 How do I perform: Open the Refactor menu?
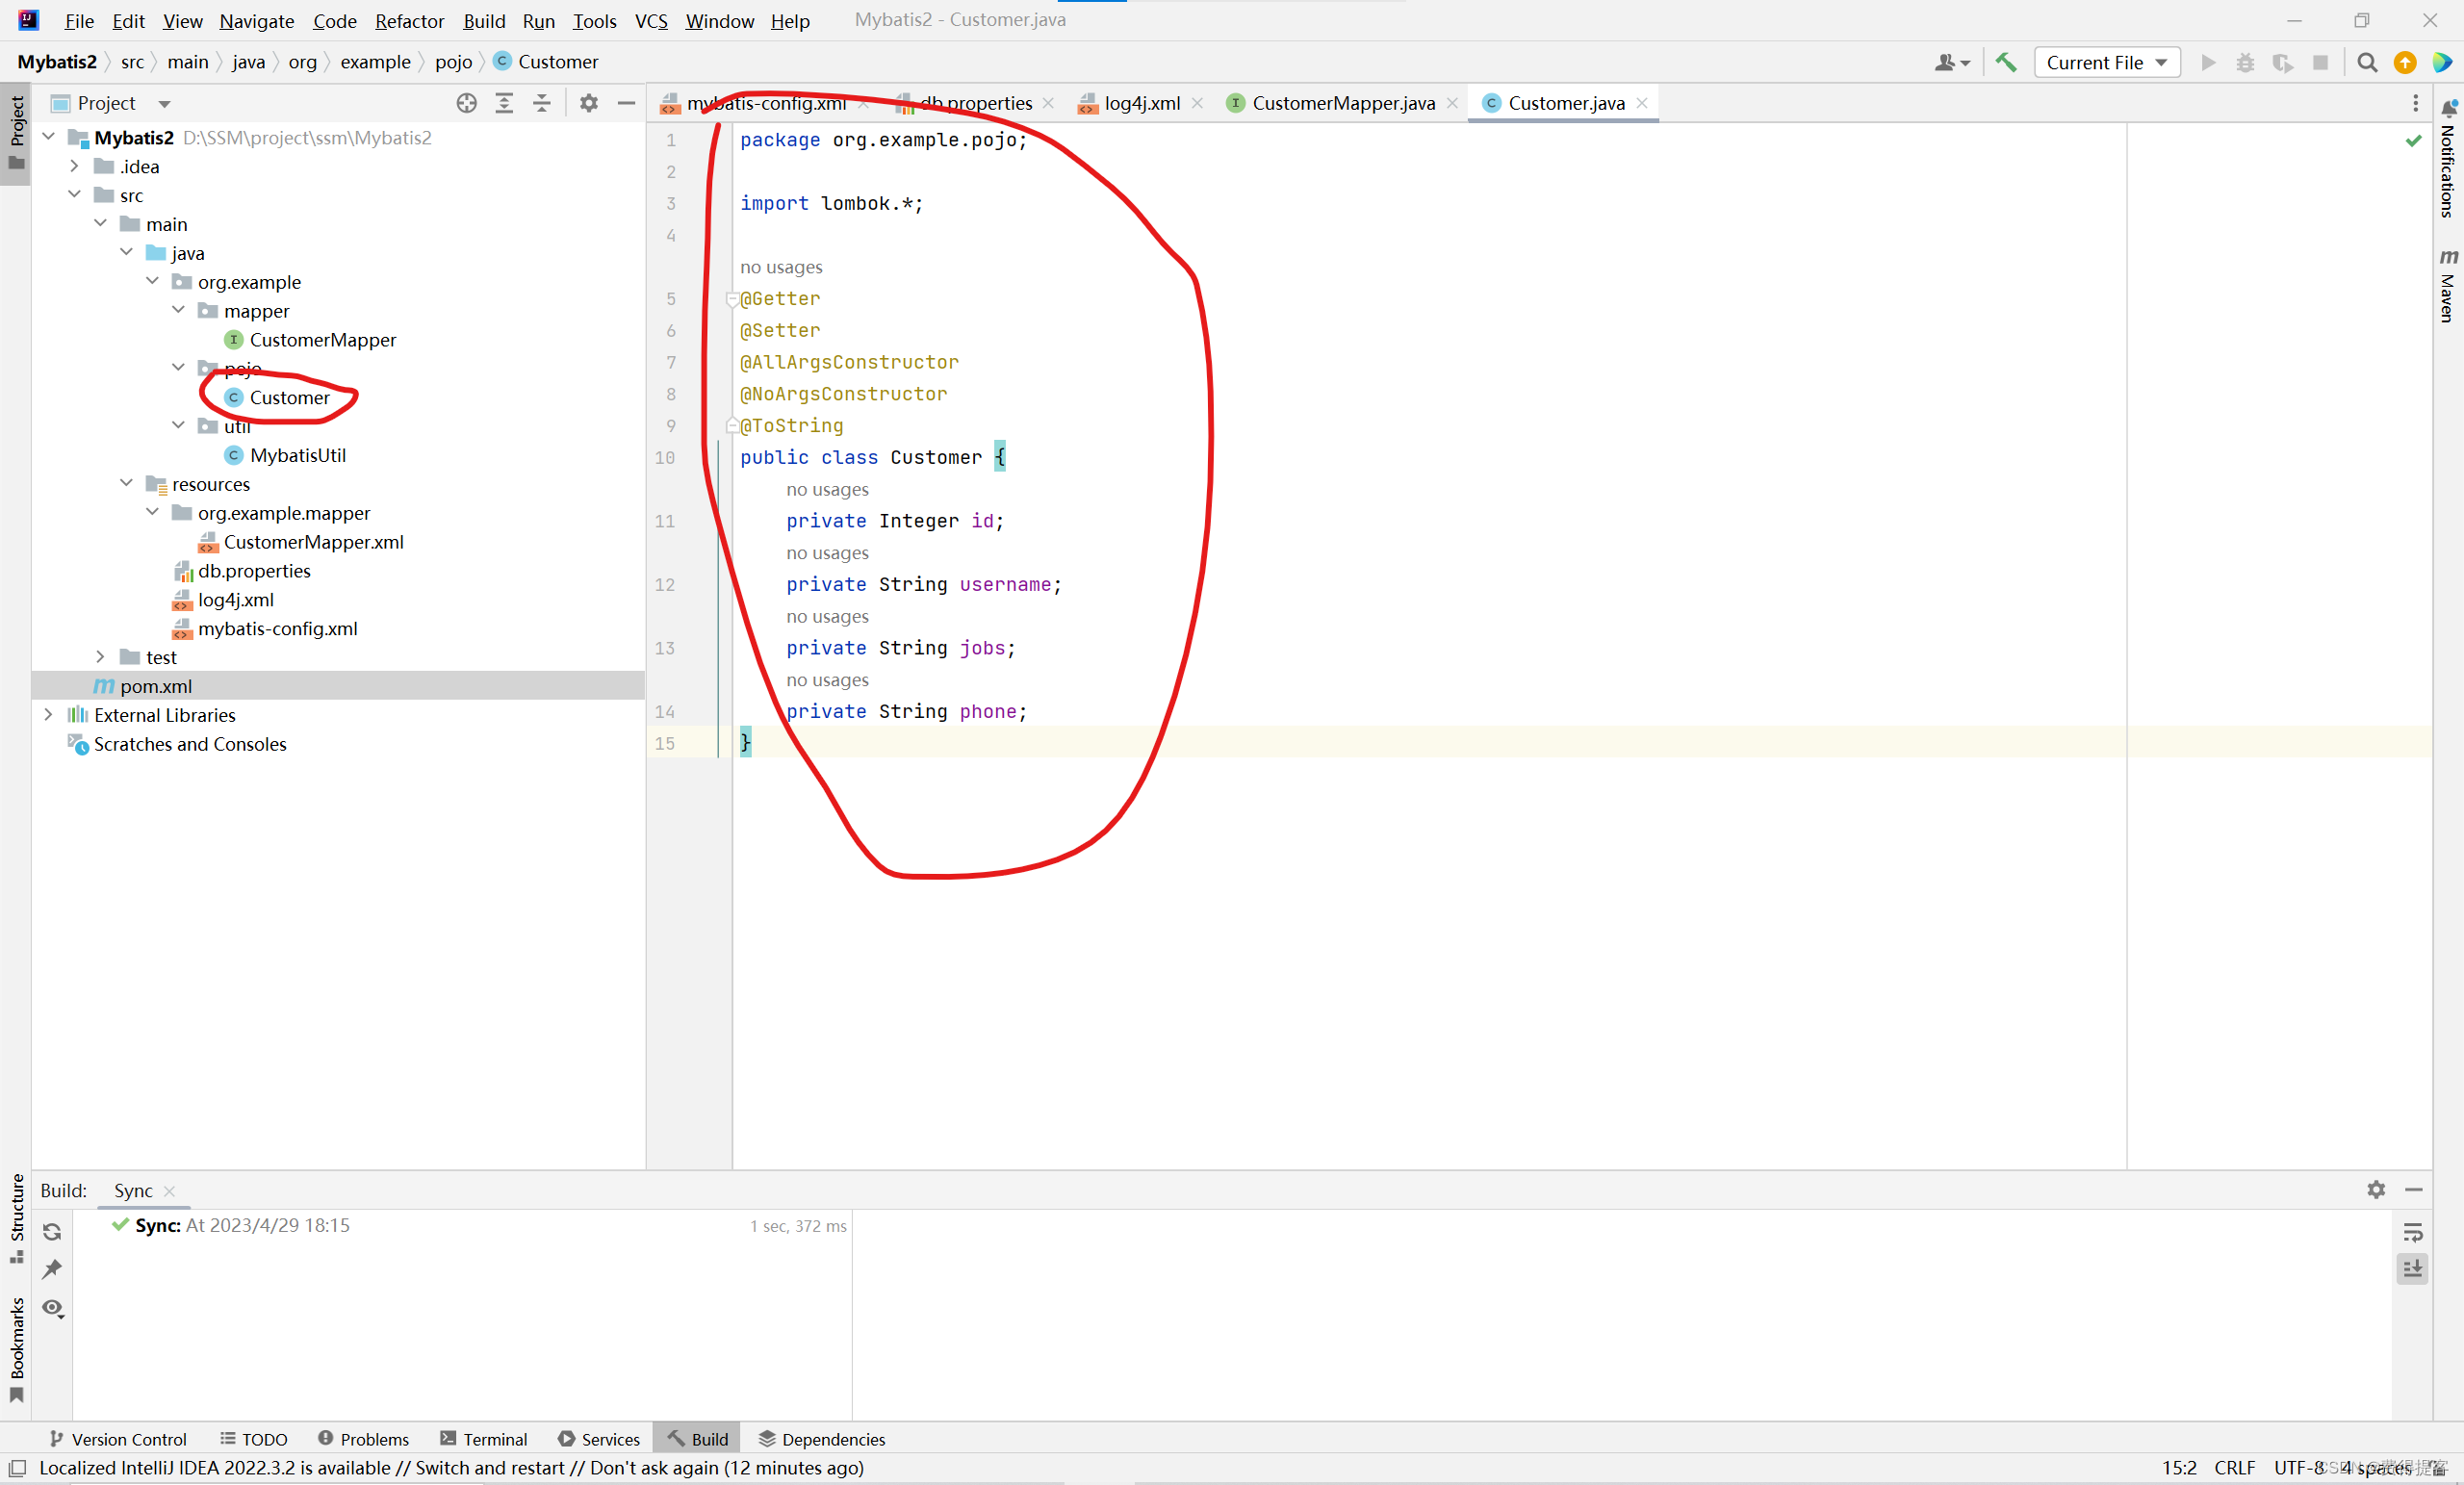click(x=408, y=20)
